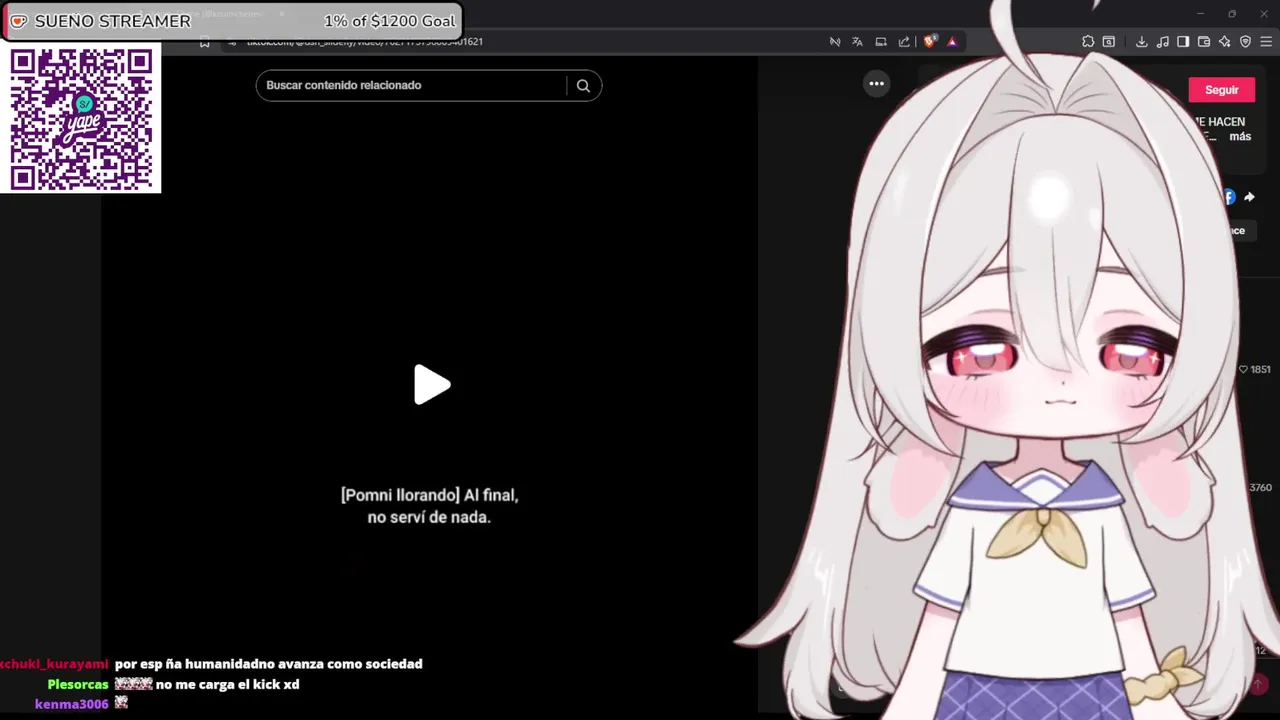
Task: Click the video caption 'no serví de nada.'
Action: point(429,518)
